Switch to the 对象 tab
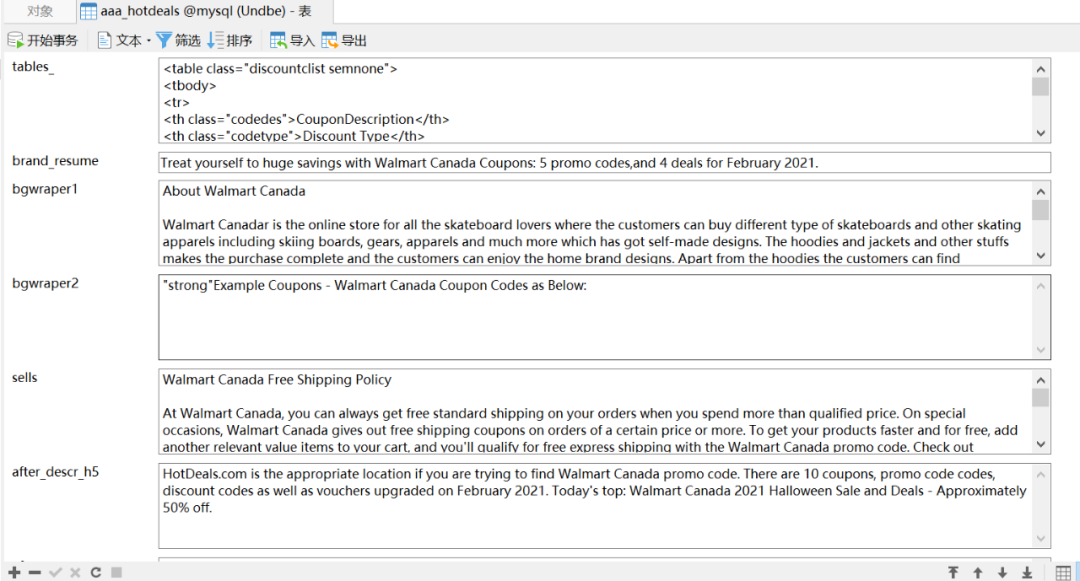Viewport: 1080px width, 581px height. tap(40, 12)
